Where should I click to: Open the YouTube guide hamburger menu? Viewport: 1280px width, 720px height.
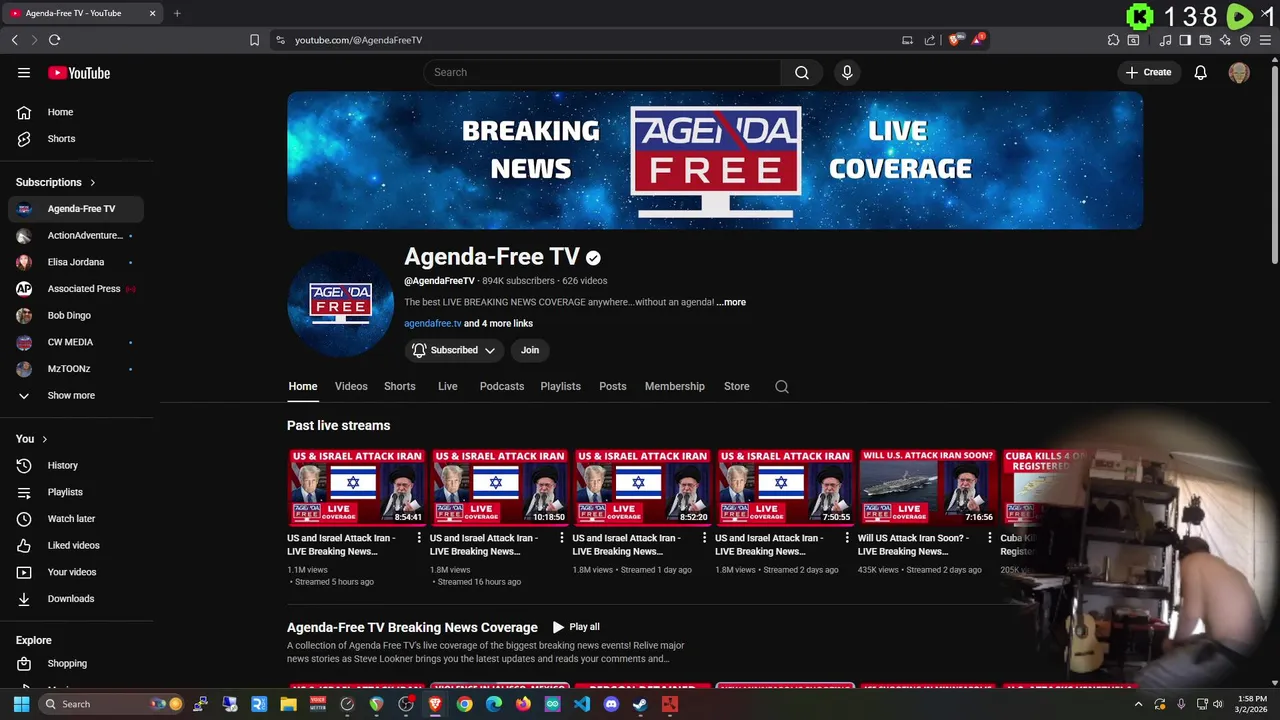click(24, 72)
